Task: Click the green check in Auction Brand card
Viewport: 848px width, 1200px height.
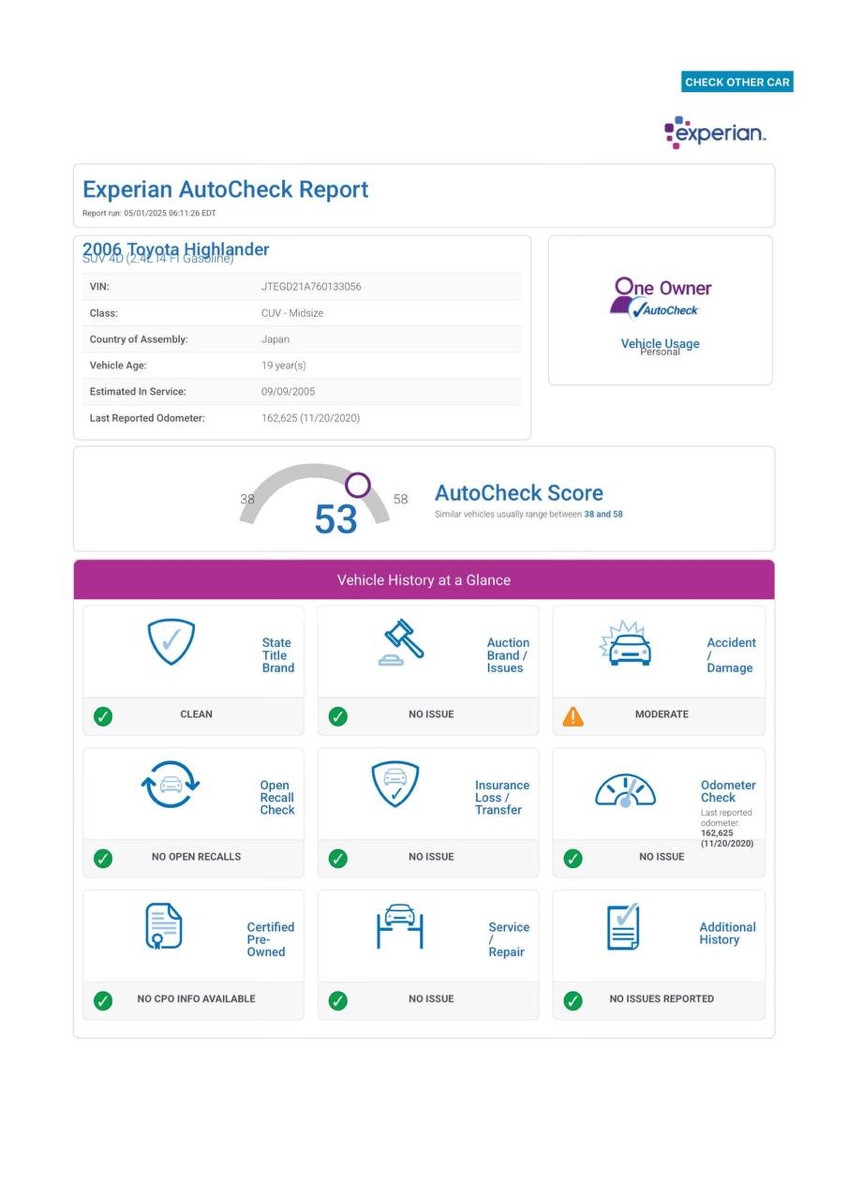Action: click(x=338, y=716)
